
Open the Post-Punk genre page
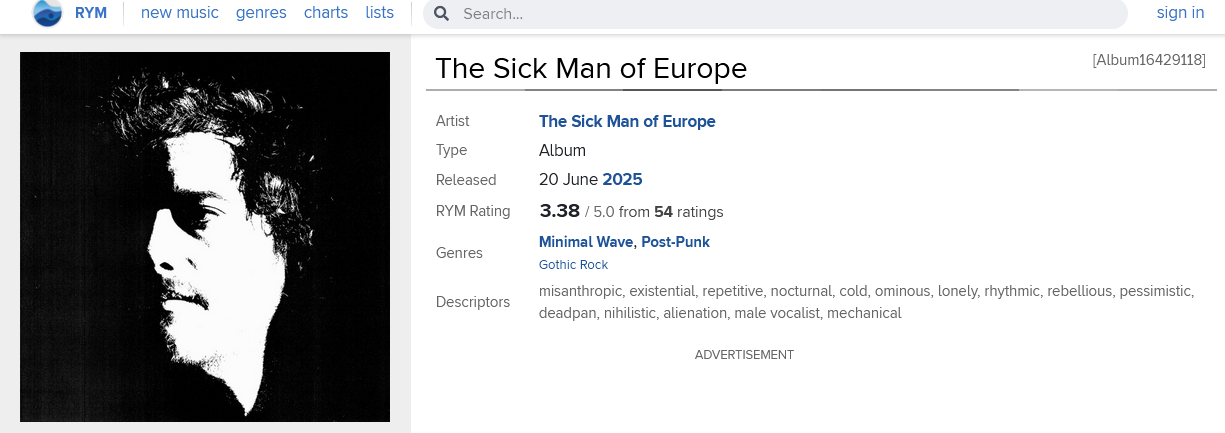click(676, 242)
